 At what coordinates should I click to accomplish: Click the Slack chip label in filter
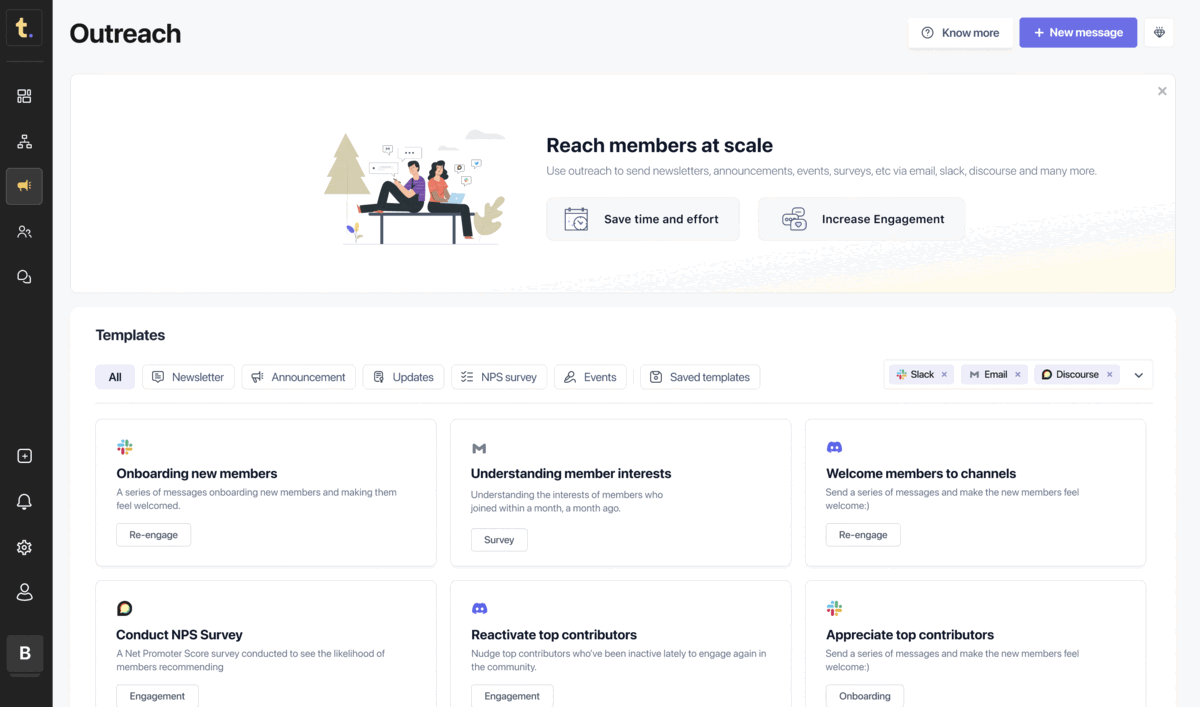[x=922, y=375]
